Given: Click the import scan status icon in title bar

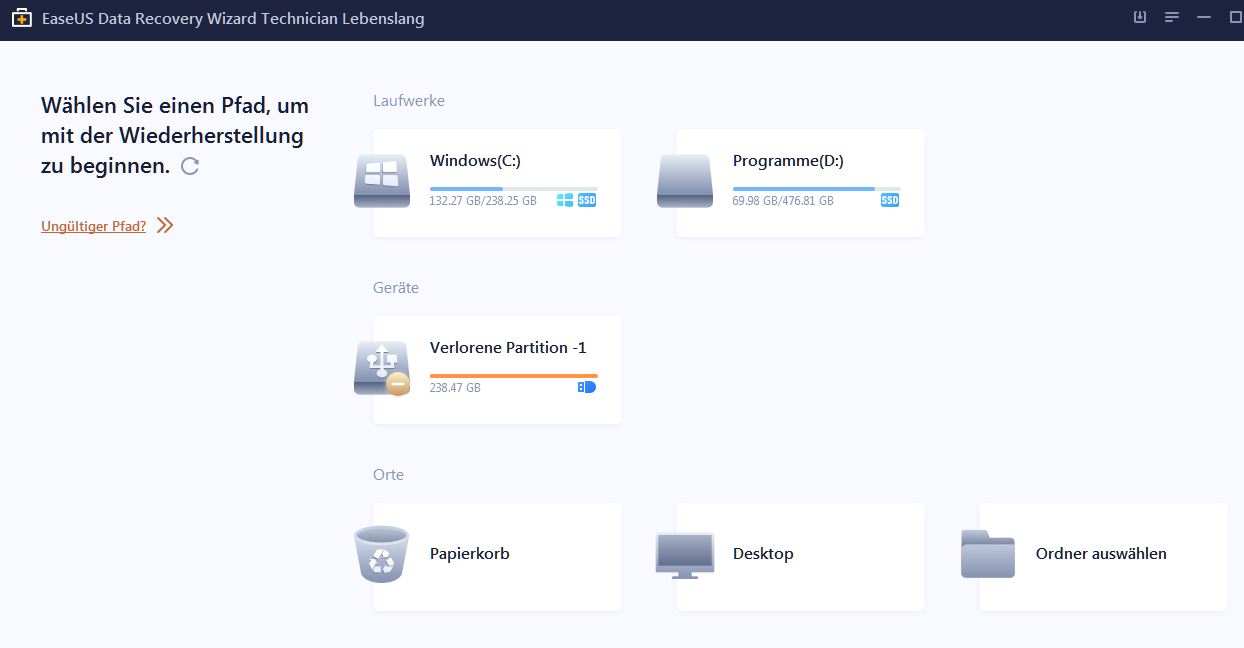Looking at the screenshot, I should tap(1140, 17).
